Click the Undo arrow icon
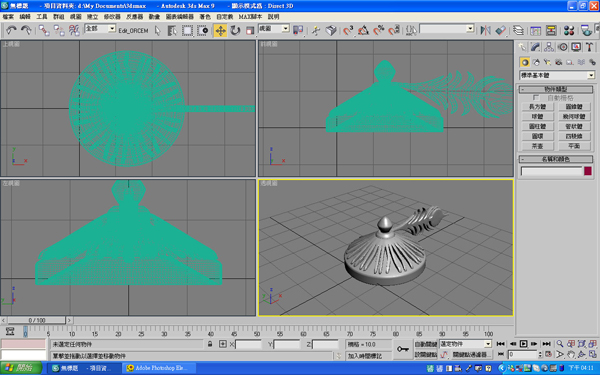Viewport: 600px width, 375px height. coord(11,30)
